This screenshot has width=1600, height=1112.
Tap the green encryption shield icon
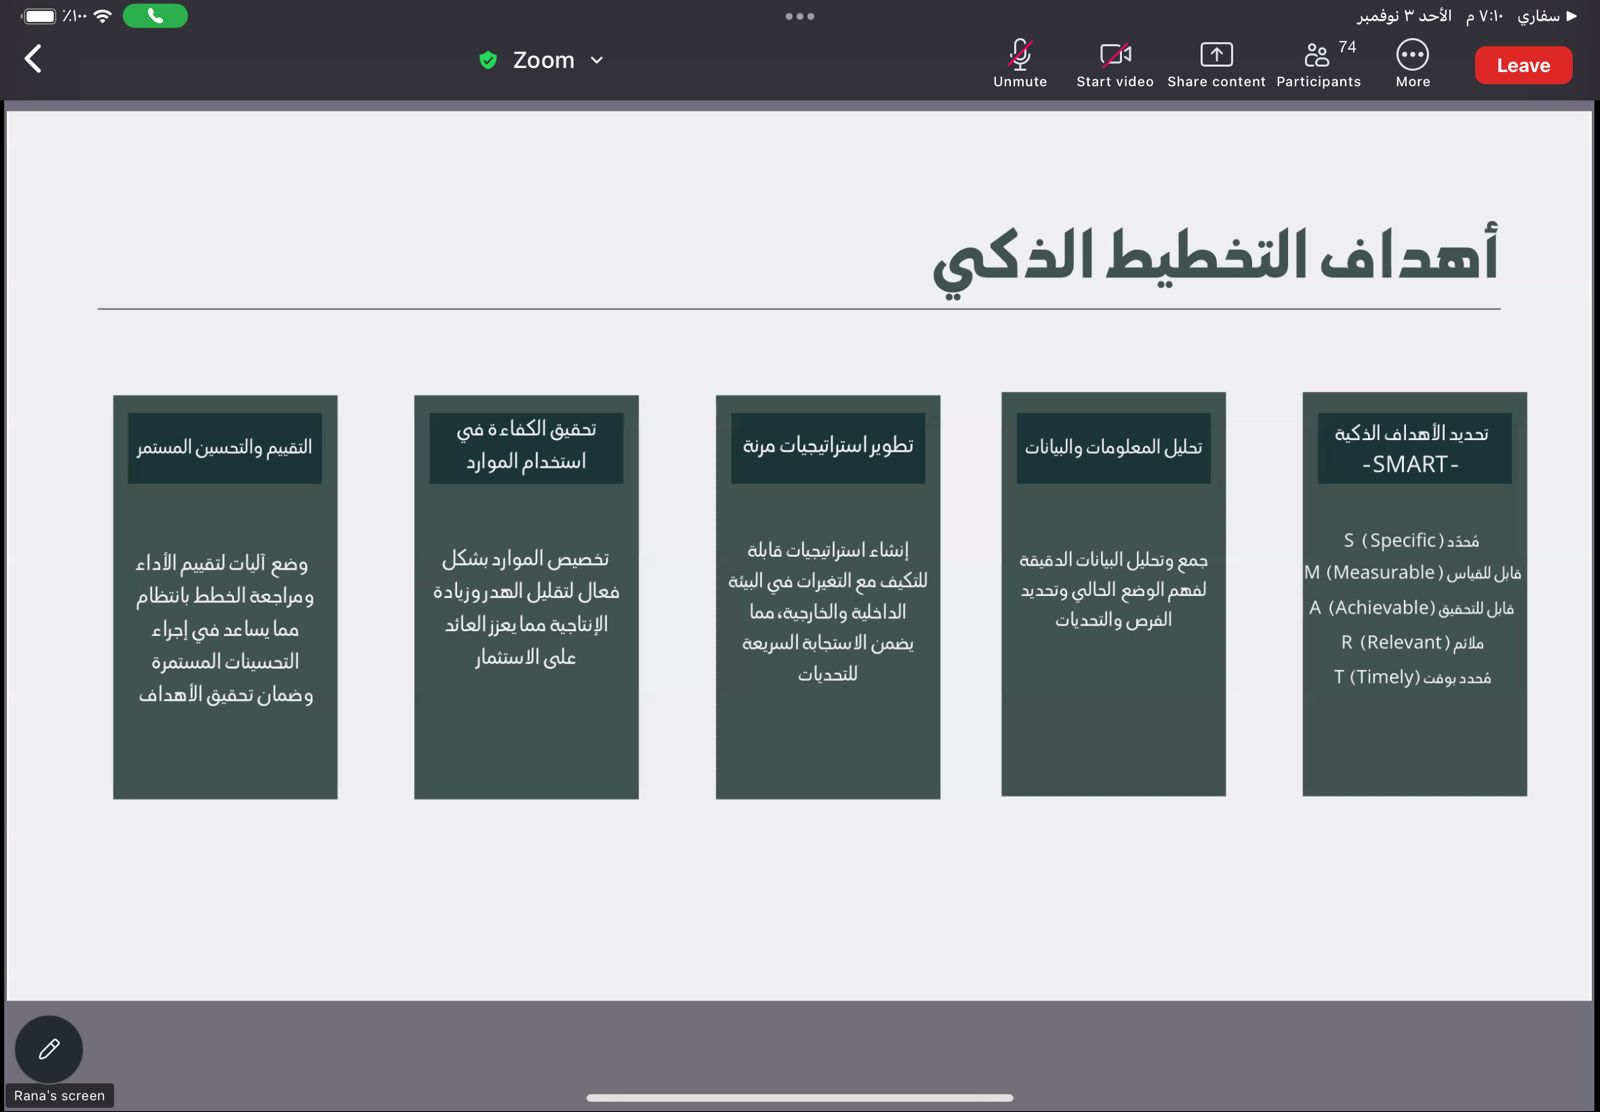click(488, 60)
